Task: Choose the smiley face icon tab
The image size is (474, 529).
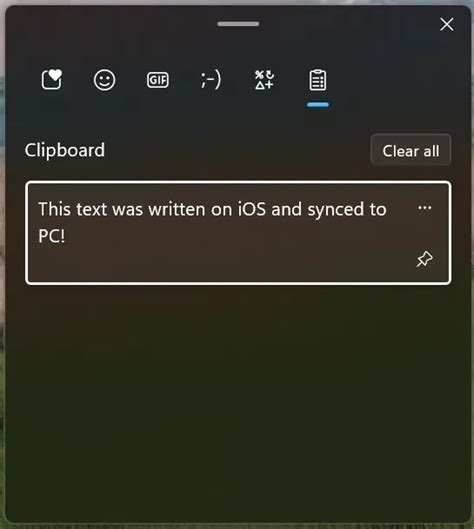Action: click(x=105, y=80)
